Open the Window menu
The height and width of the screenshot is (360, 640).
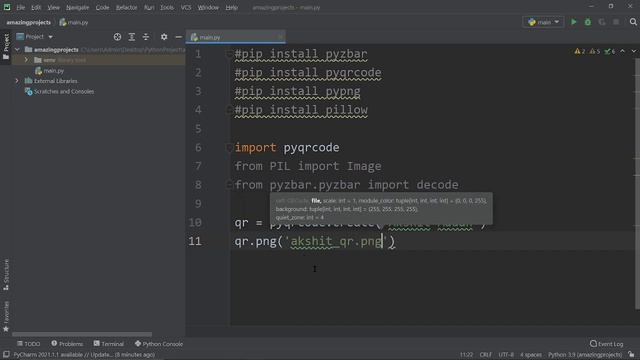coord(208,7)
